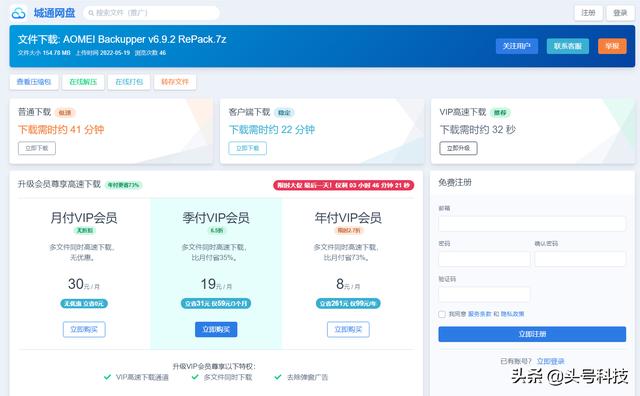Open 查看压缩包 option

coord(34,82)
